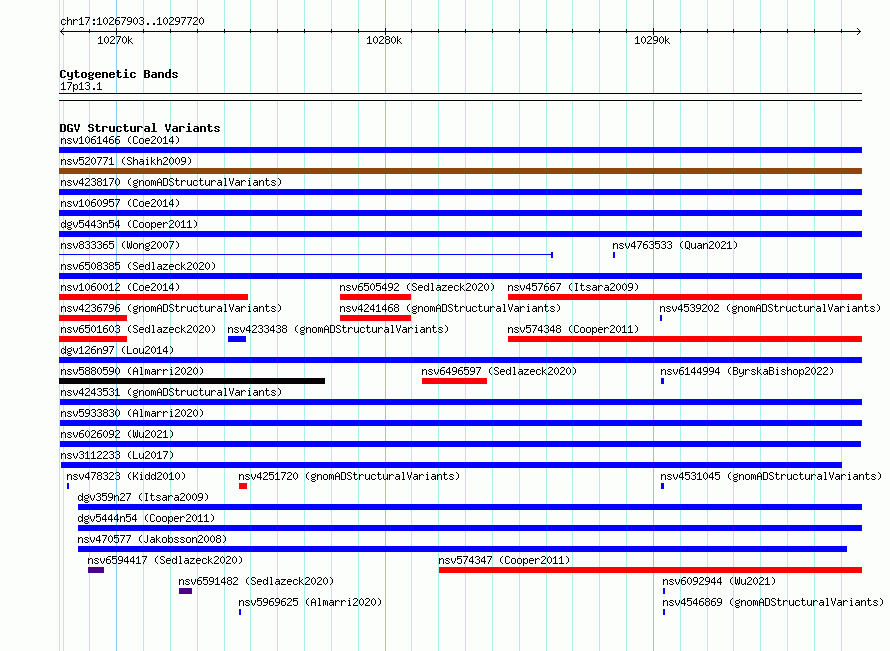Click the small blue nsv4763533 marker

click(614, 255)
